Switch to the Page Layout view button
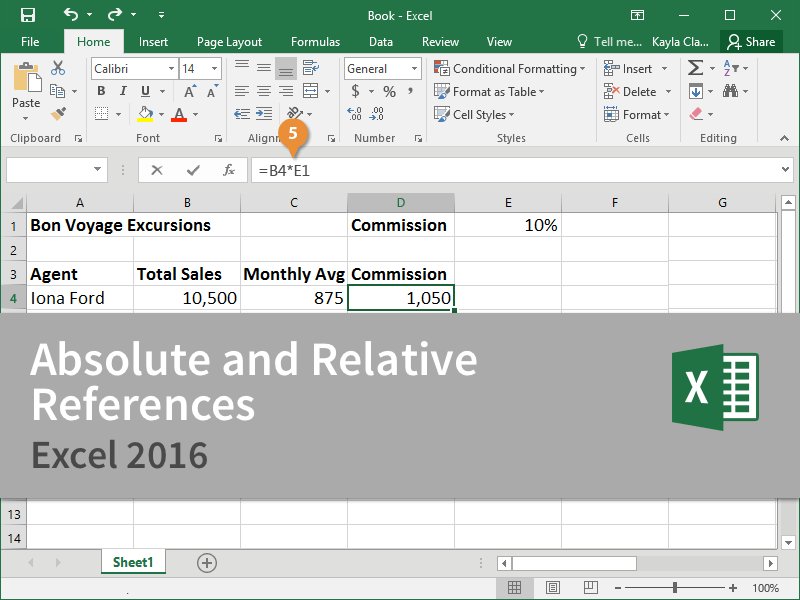The image size is (800, 600). pos(553,588)
